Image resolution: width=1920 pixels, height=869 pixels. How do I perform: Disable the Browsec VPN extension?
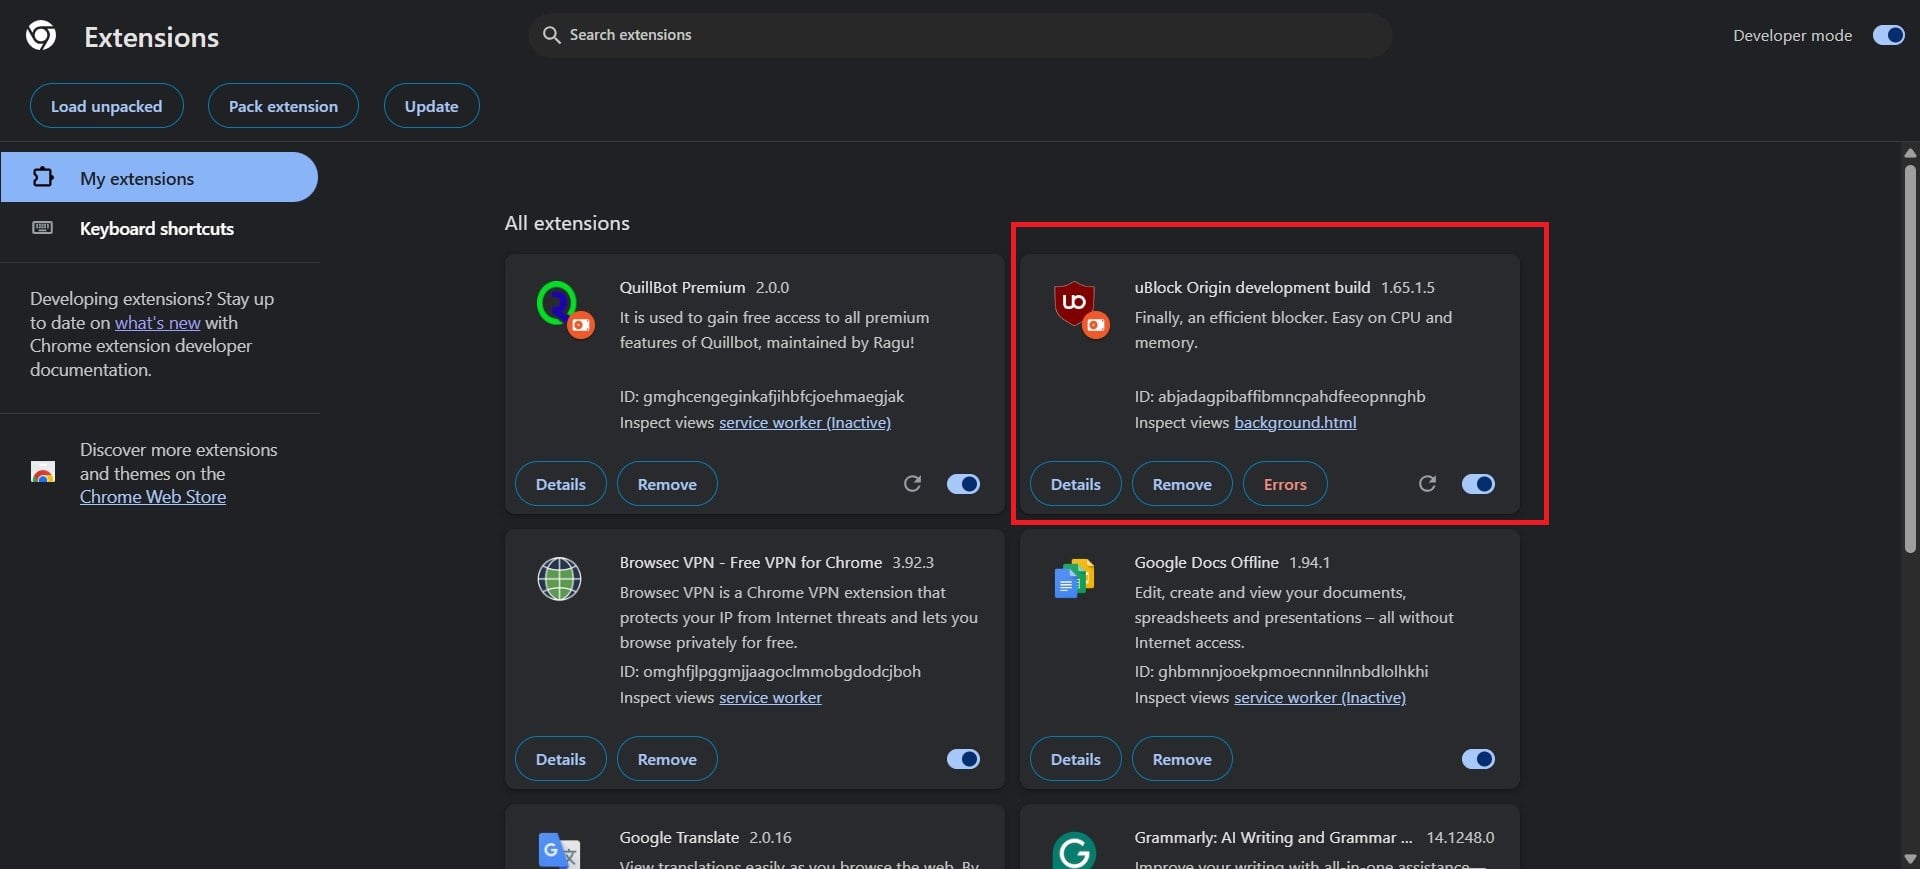tap(963, 759)
